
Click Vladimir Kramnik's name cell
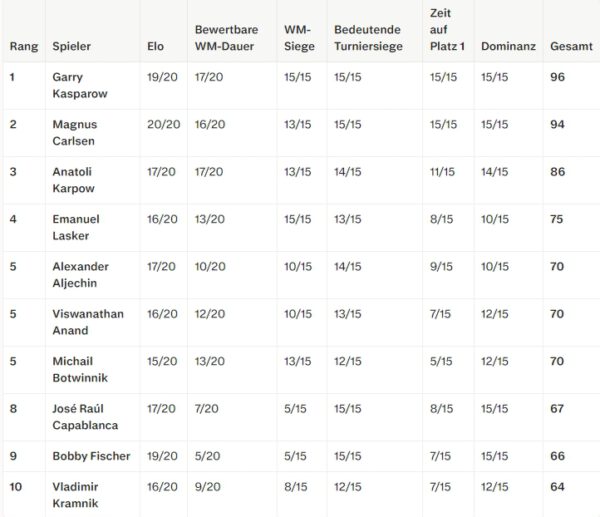tap(75, 495)
